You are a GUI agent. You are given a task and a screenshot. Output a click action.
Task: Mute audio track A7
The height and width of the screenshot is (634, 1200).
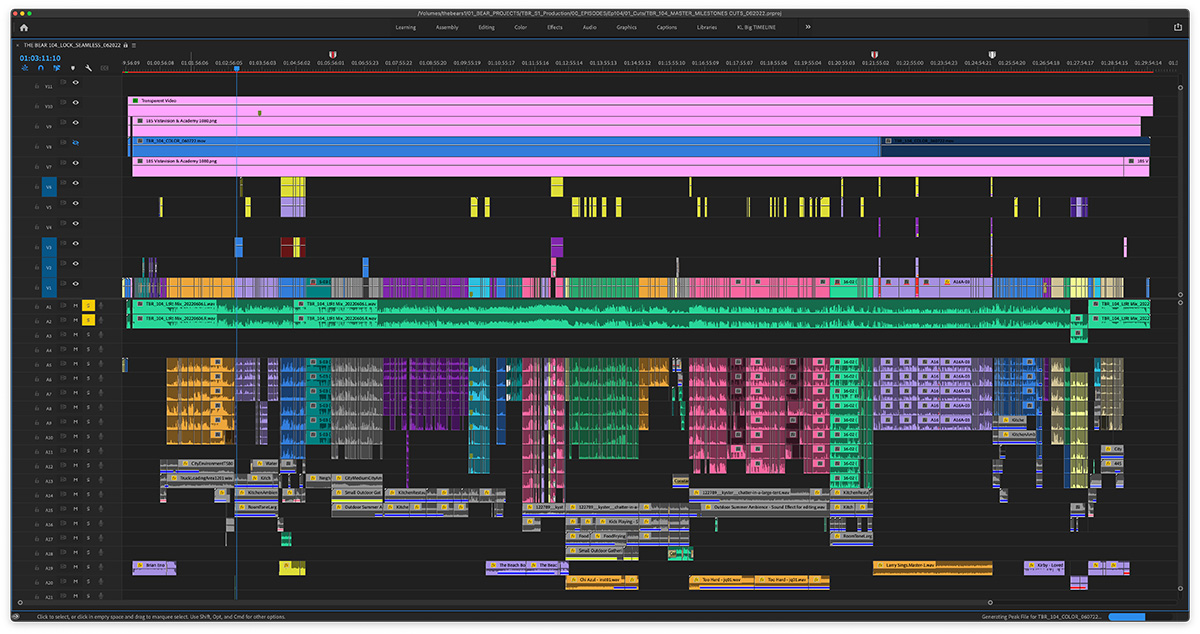pos(75,394)
